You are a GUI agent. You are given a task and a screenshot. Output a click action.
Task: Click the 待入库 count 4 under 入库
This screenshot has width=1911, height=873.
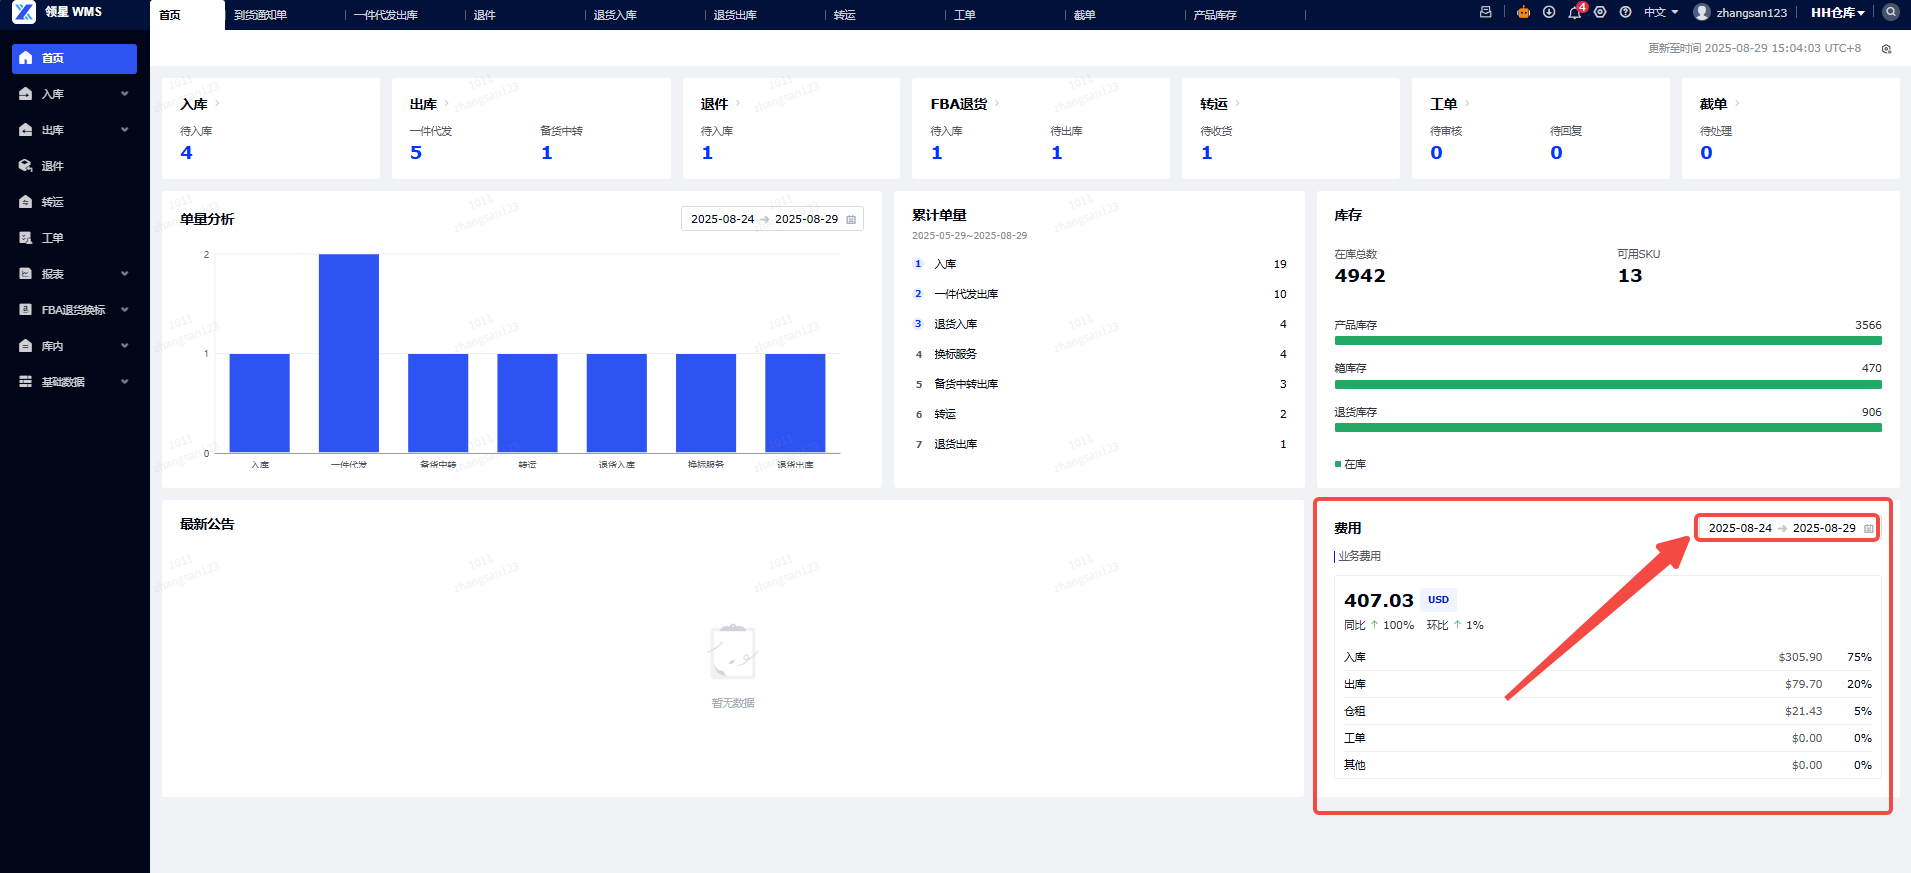(186, 153)
